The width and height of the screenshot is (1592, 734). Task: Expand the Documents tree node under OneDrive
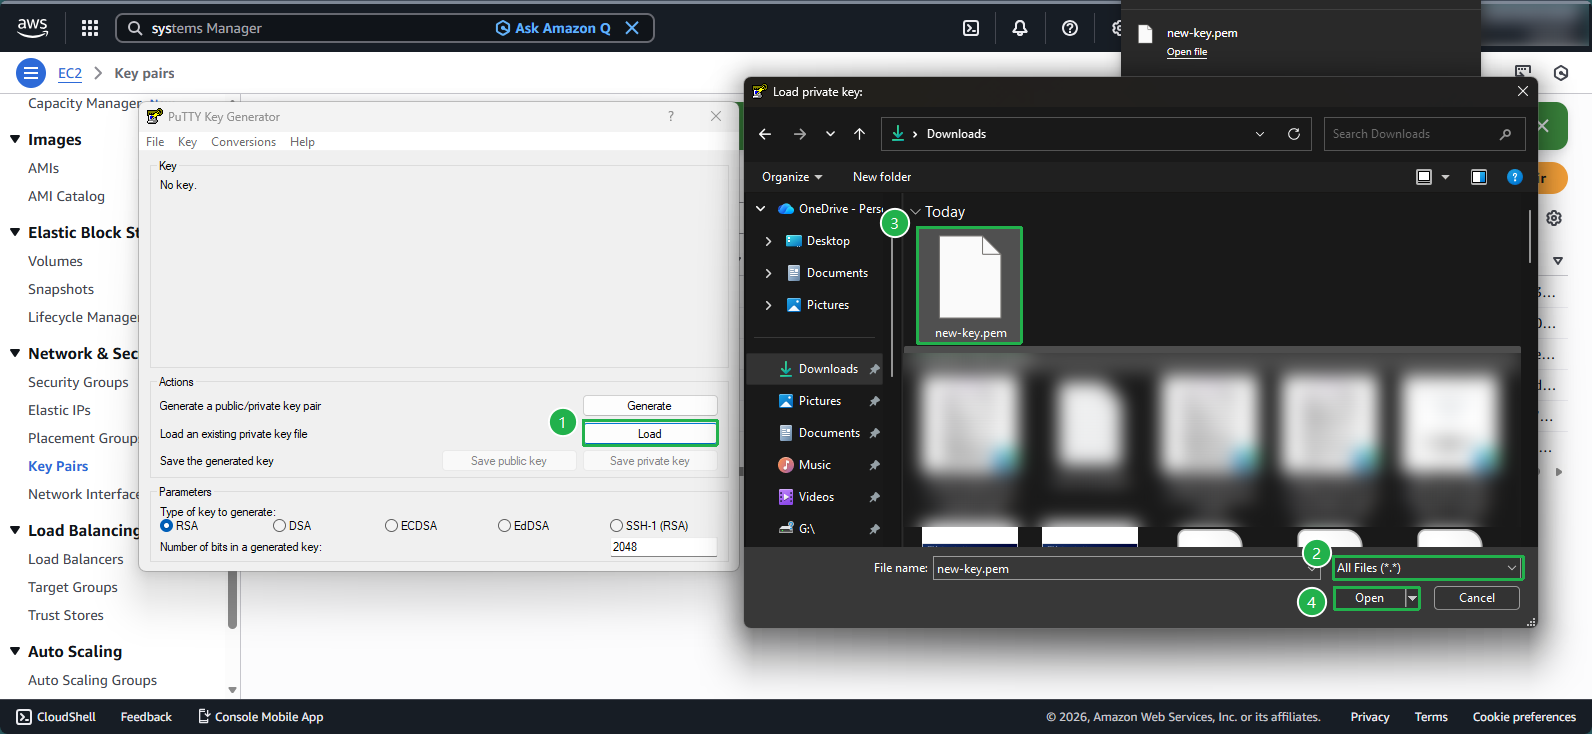tap(768, 273)
